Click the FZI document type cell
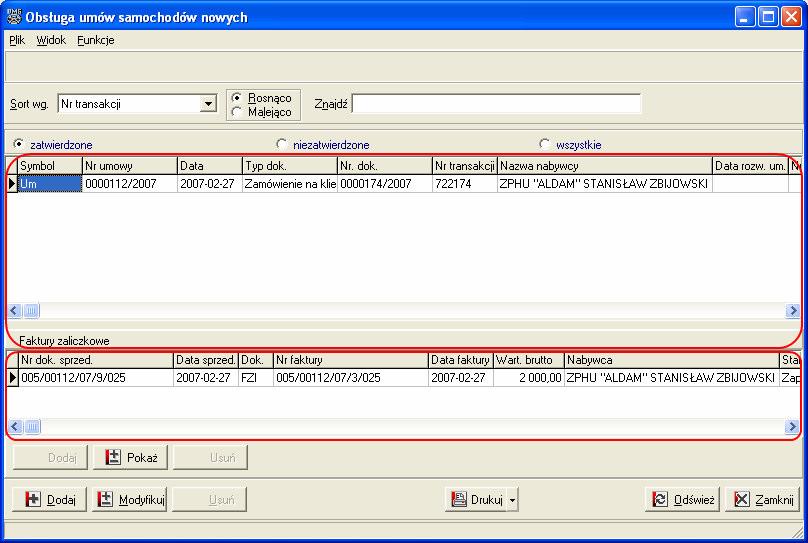 (x=256, y=378)
